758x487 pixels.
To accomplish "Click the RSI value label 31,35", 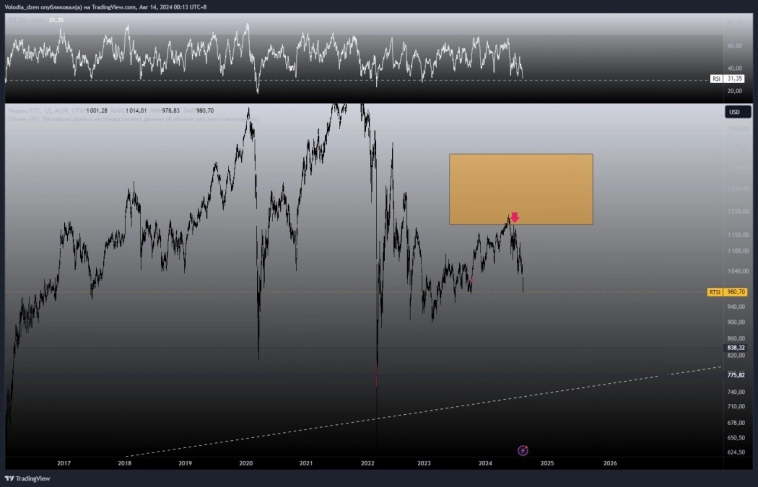I will (728, 78).
